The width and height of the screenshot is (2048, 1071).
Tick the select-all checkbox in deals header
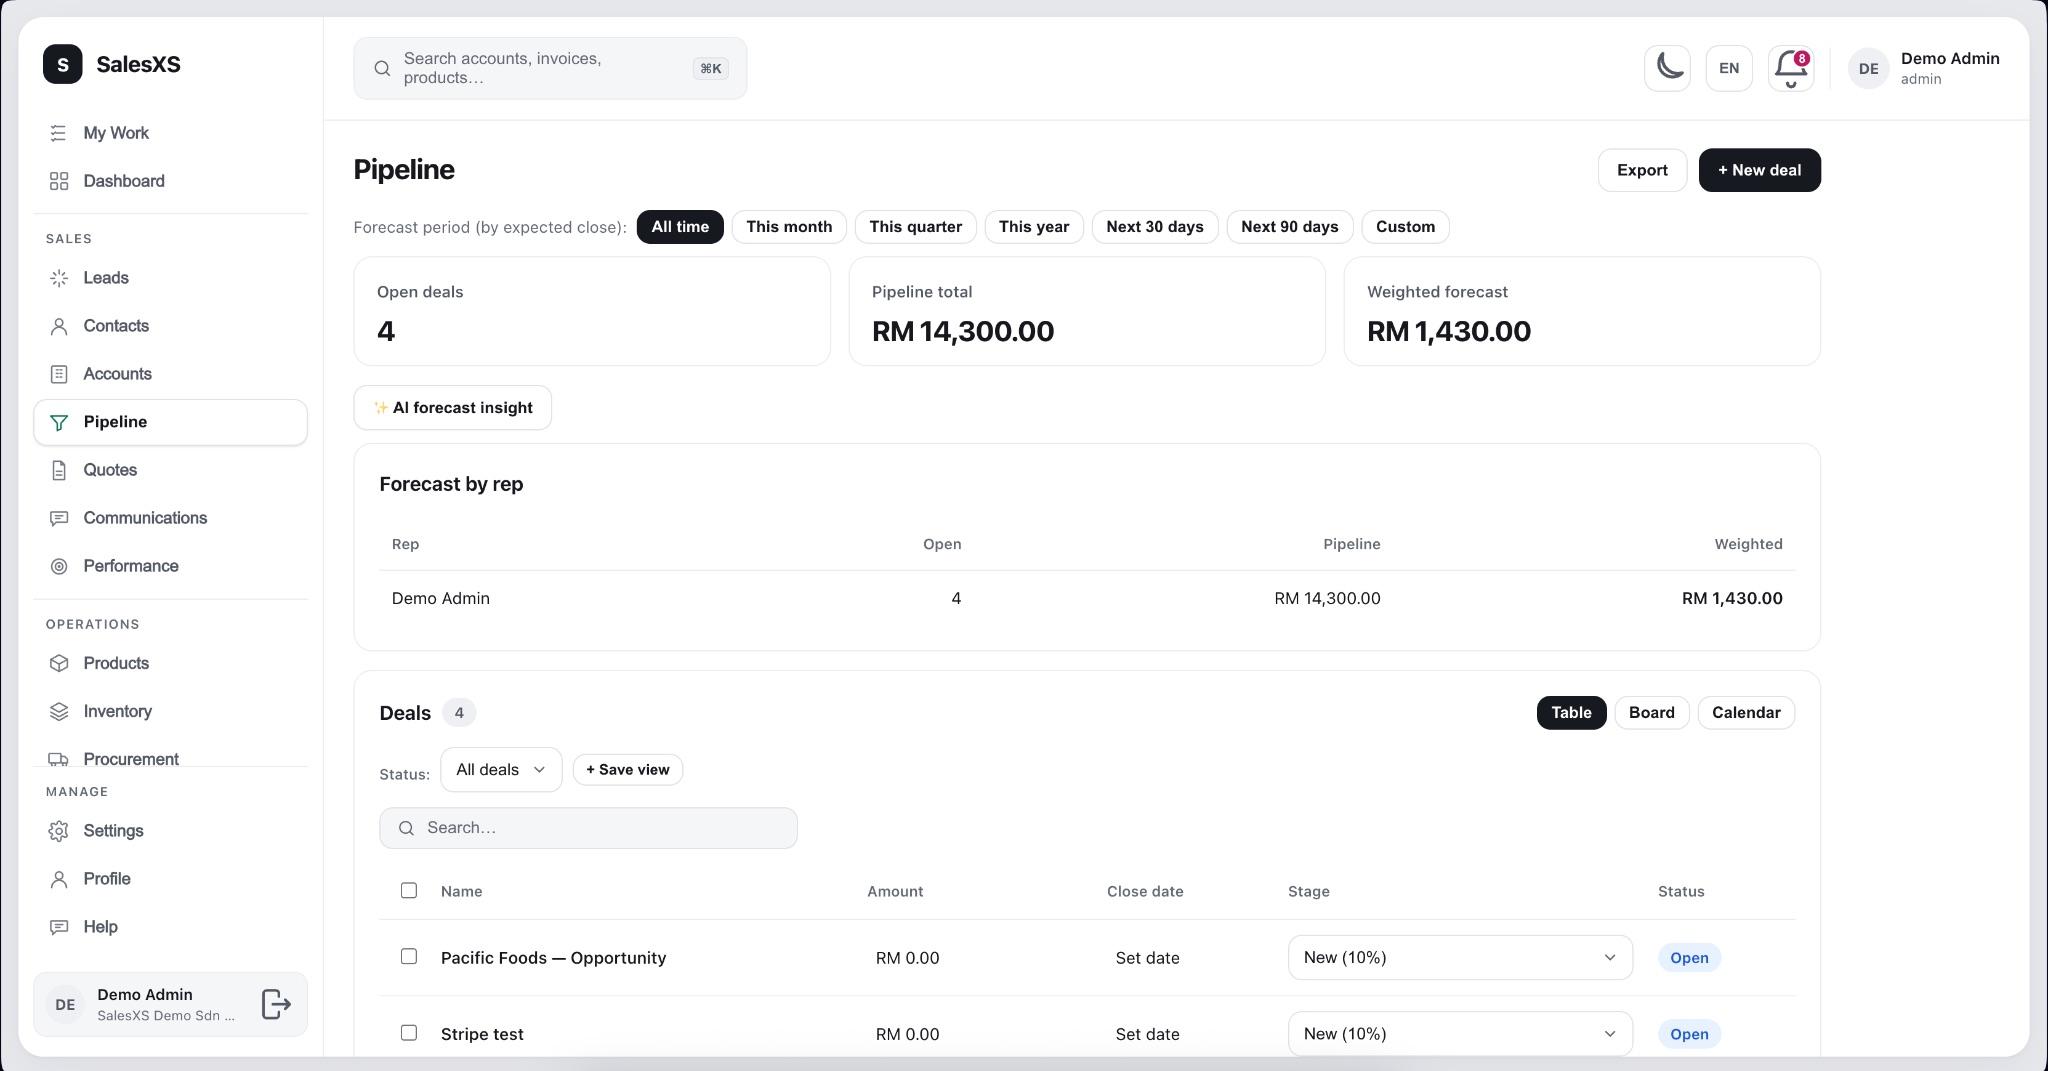[409, 890]
